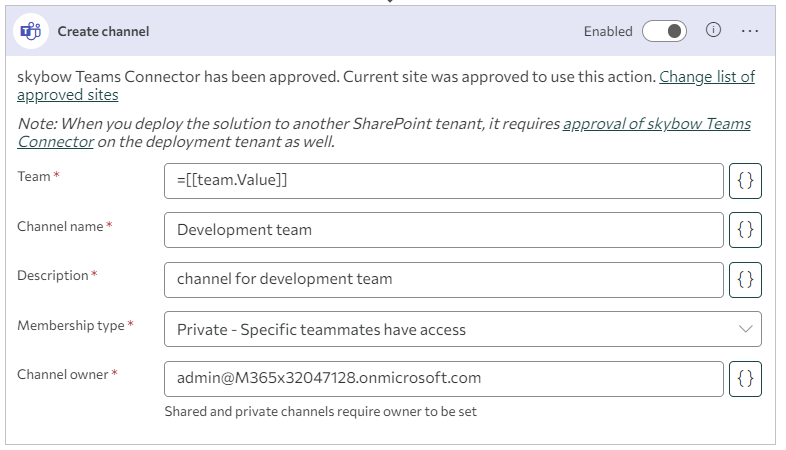
Task: Focus the Channel owner email field
Action: [x=444, y=378]
